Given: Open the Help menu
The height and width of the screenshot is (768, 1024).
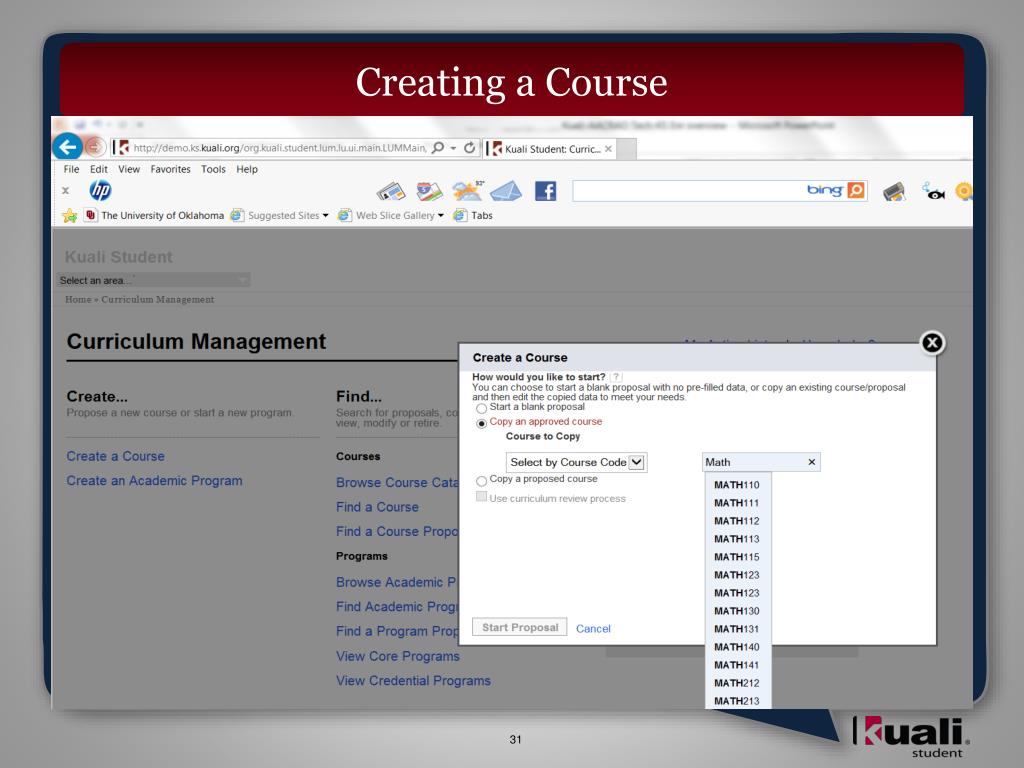Looking at the screenshot, I should point(247,169).
